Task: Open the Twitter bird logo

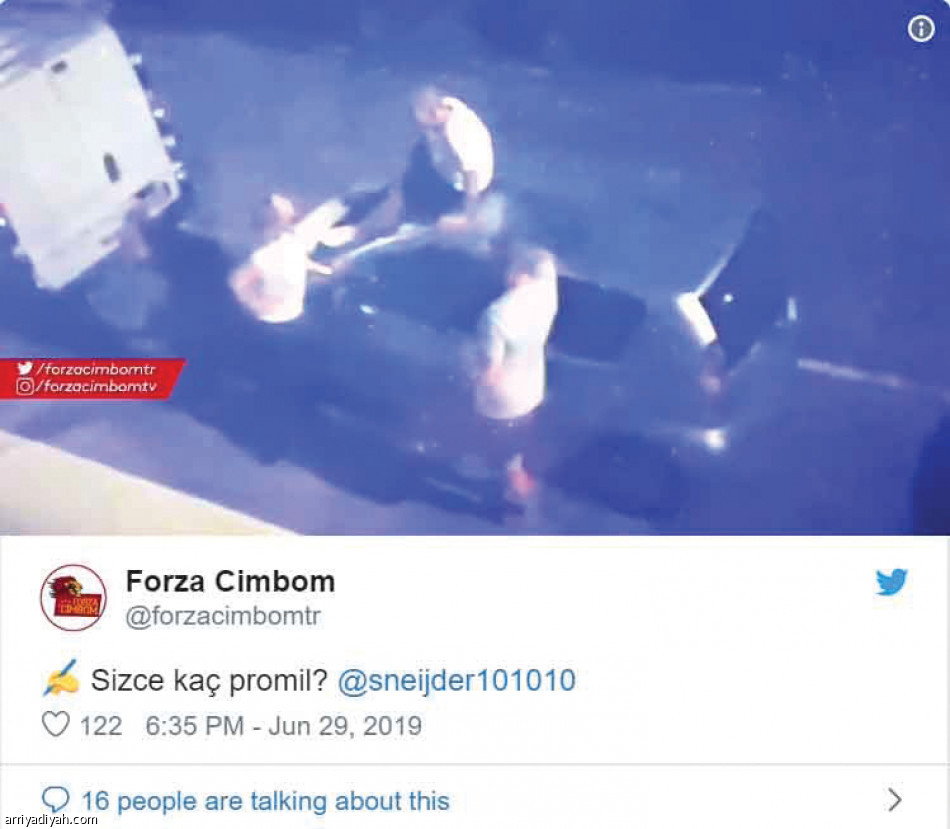Action: (x=891, y=582)
